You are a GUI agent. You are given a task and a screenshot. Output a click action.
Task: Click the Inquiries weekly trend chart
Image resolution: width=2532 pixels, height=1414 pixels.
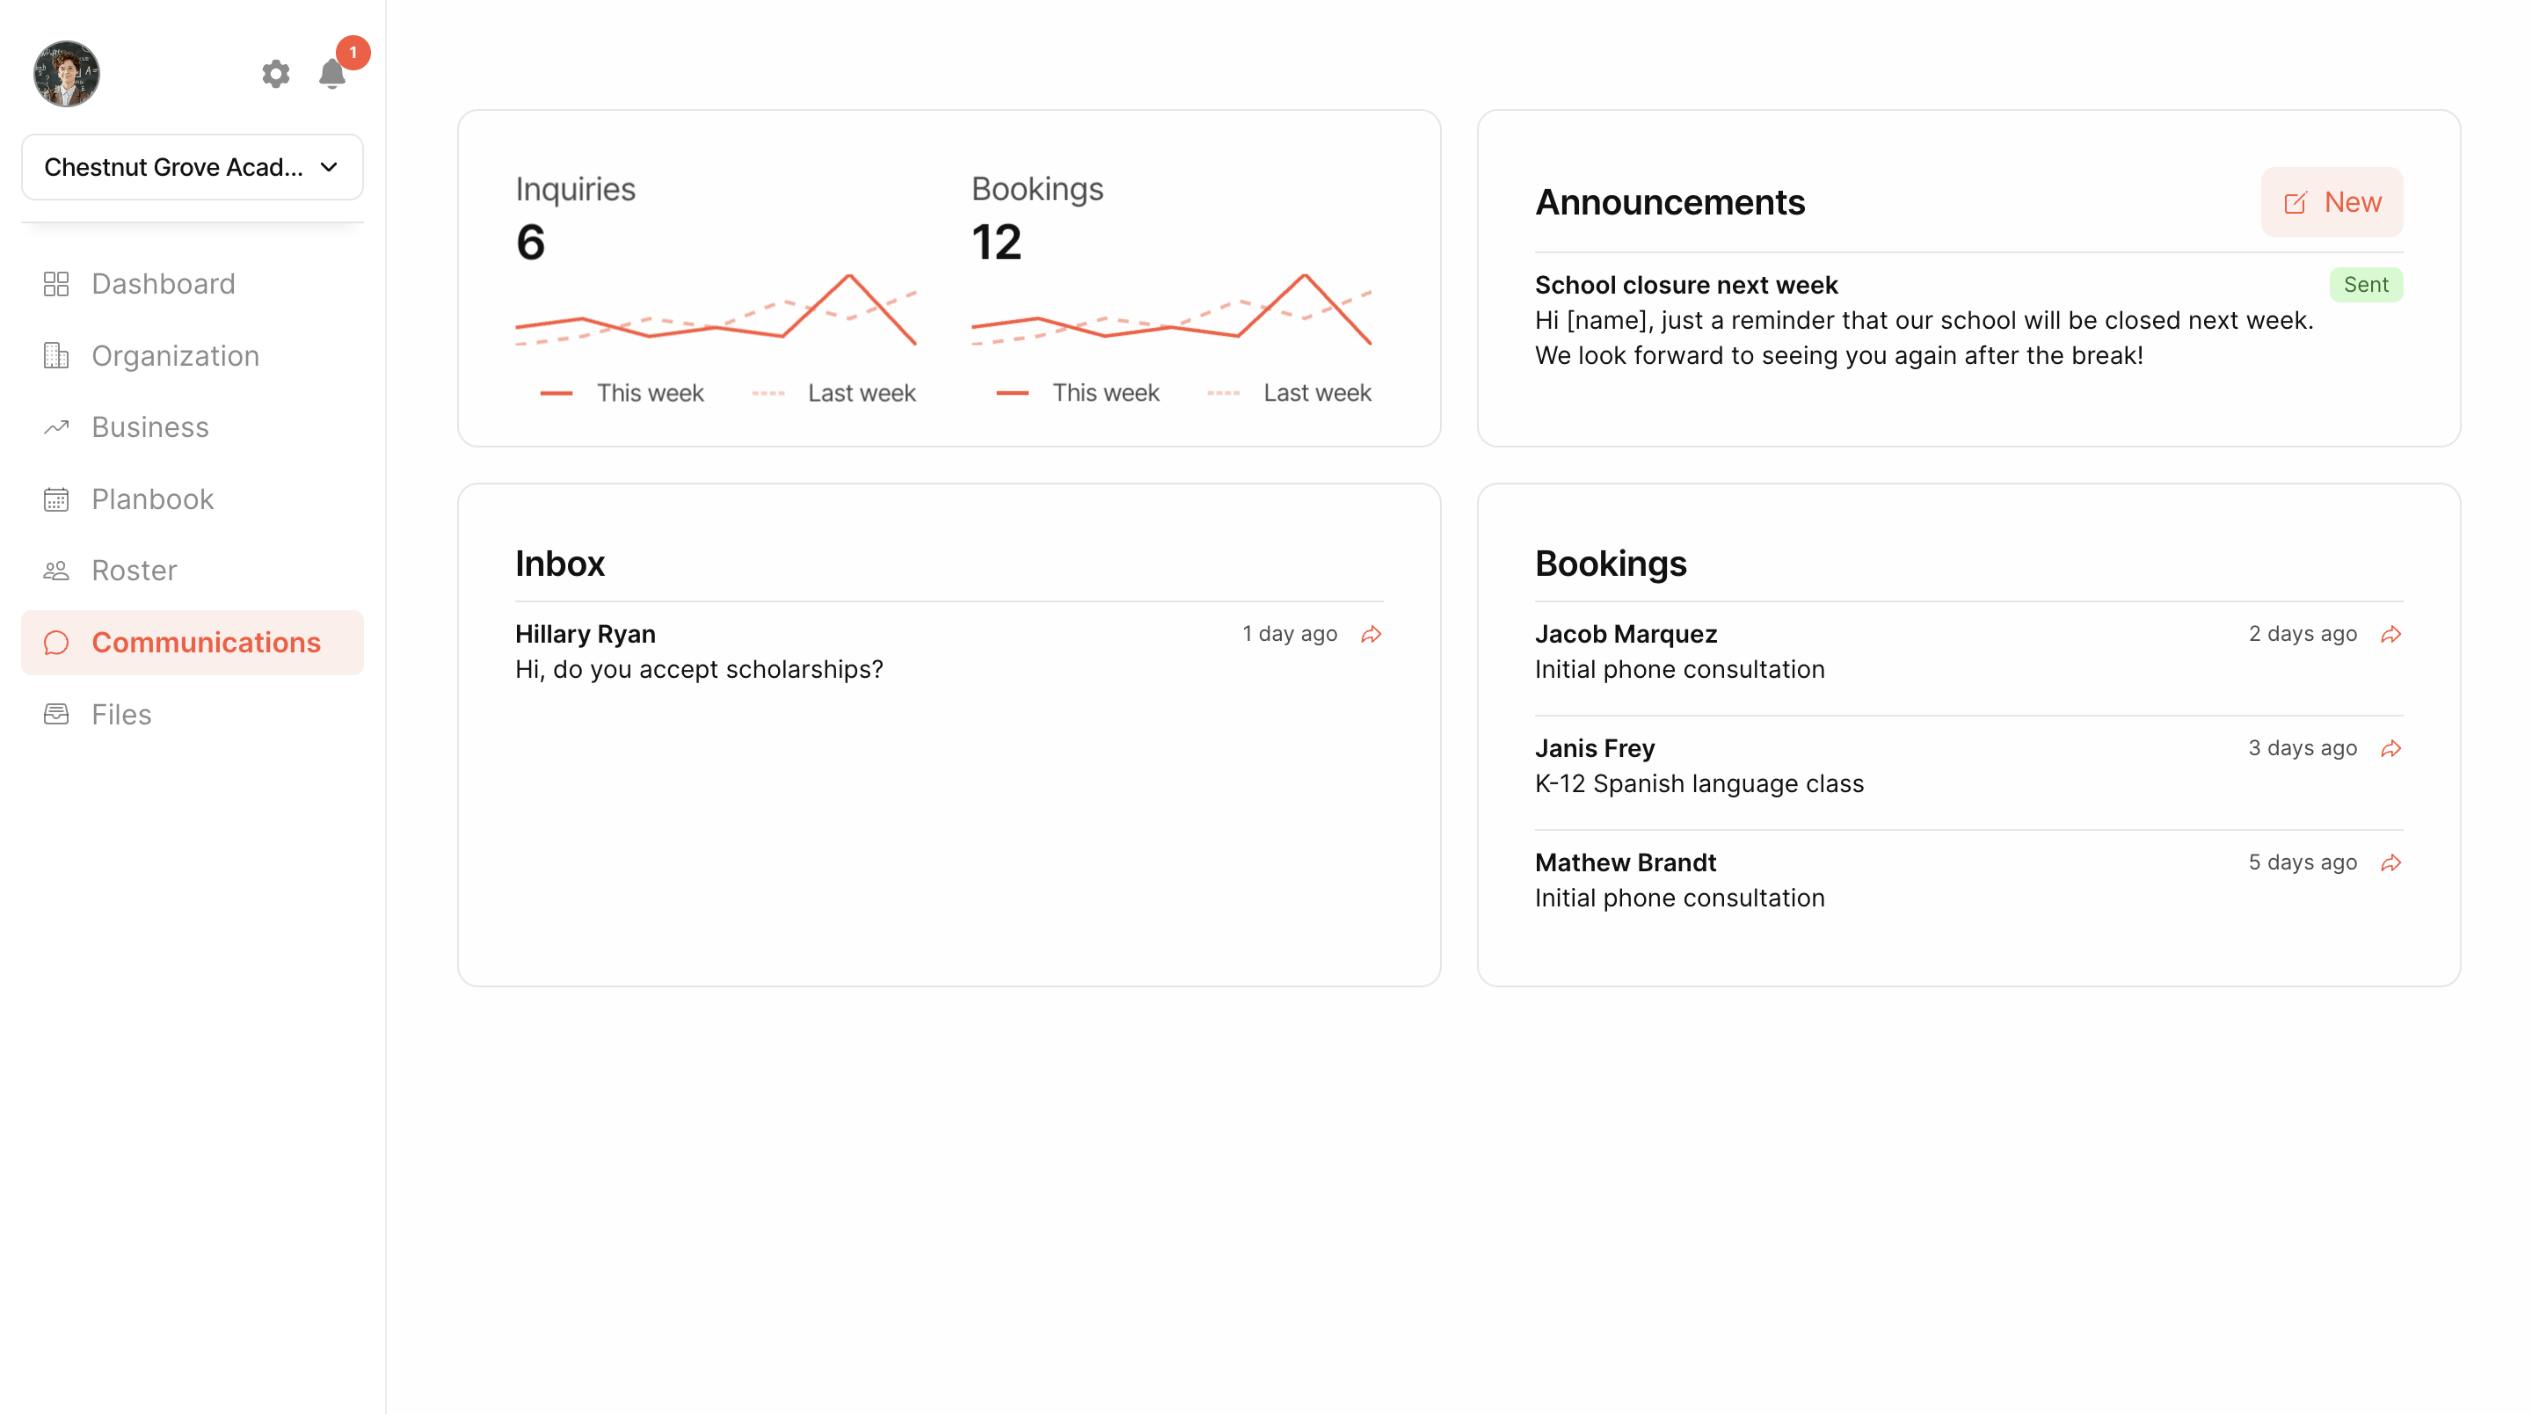[715, 310]
